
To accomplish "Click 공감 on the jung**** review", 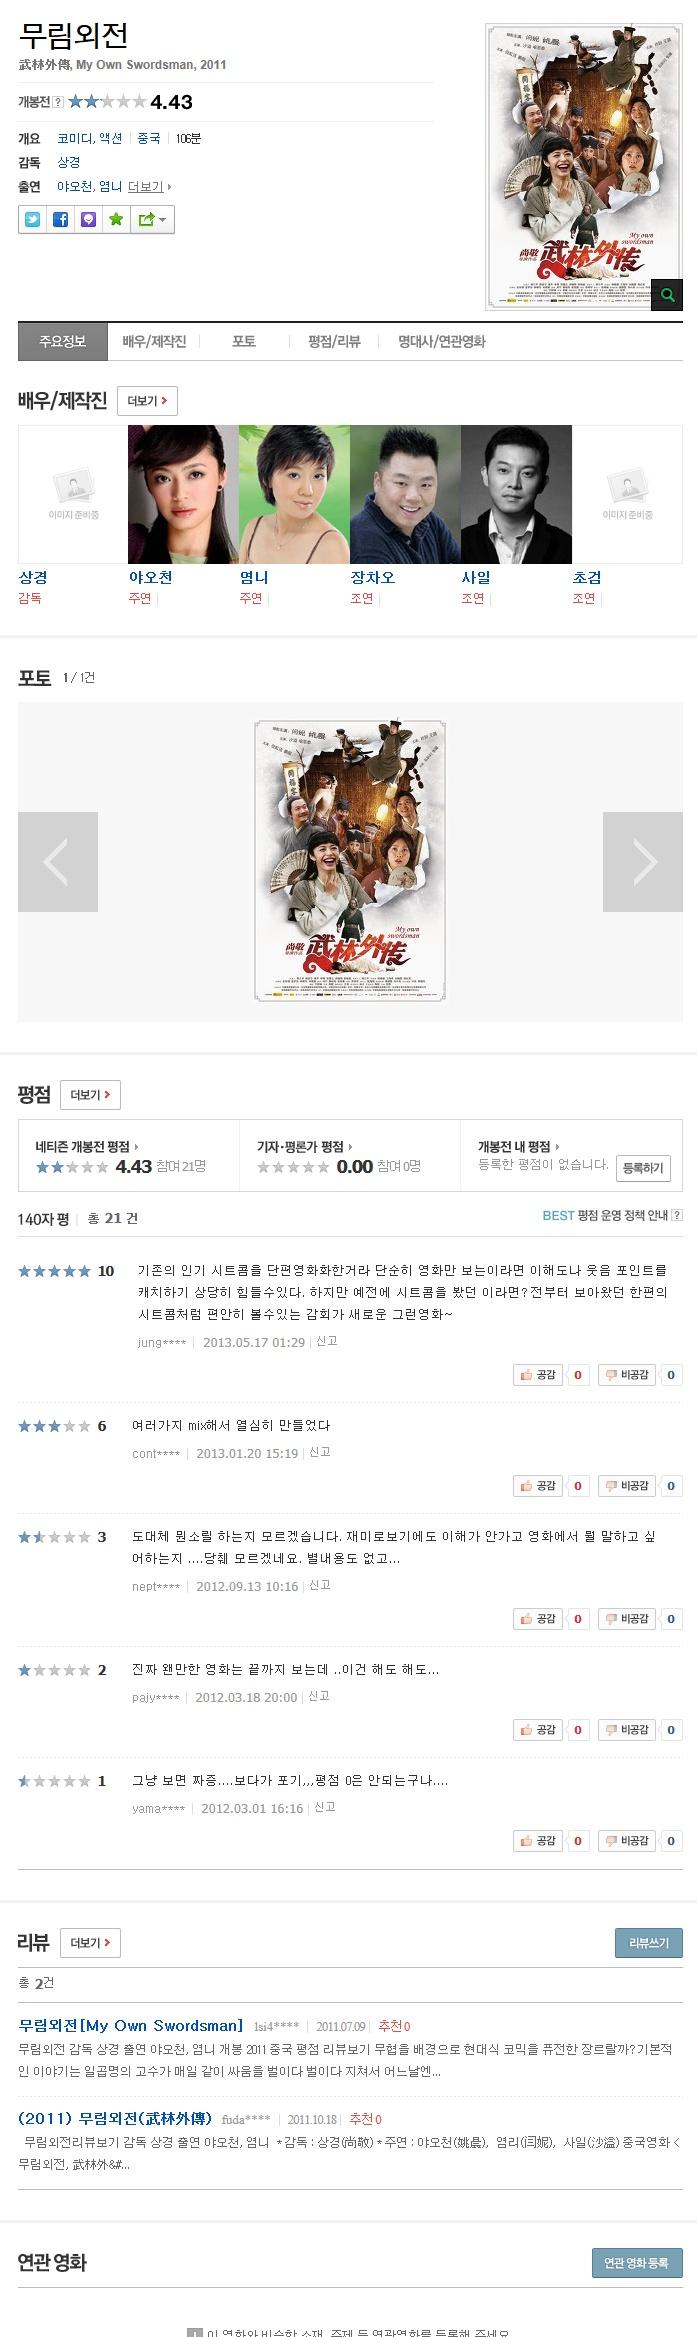I will tap(538, 1374).
